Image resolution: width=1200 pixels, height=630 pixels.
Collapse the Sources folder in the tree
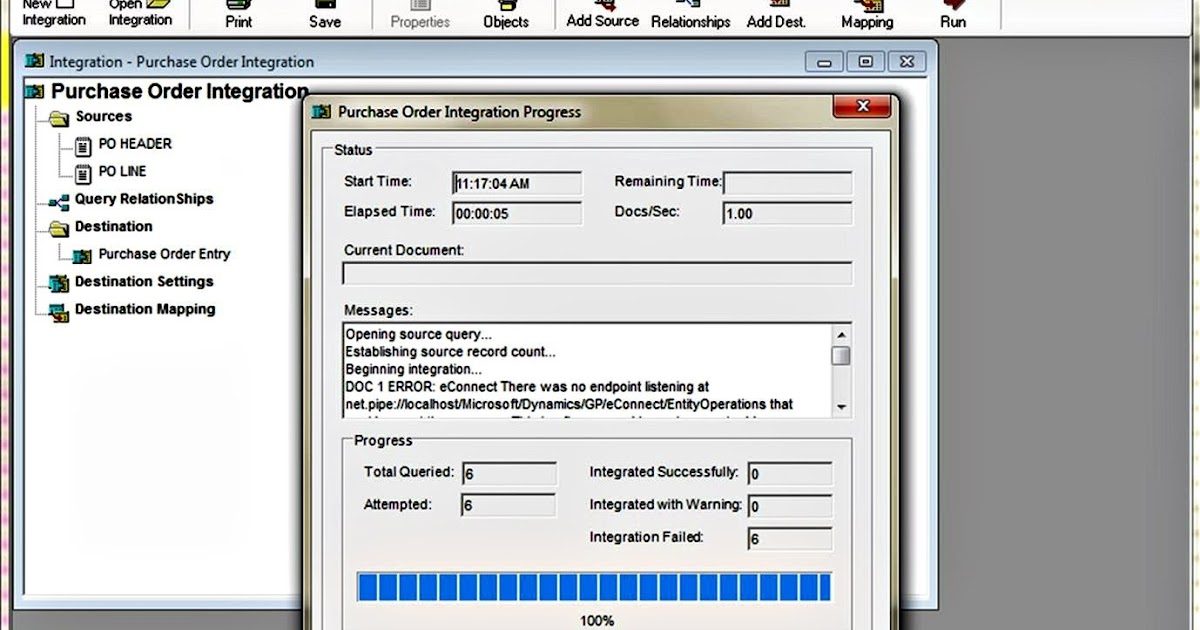(57, 117)
